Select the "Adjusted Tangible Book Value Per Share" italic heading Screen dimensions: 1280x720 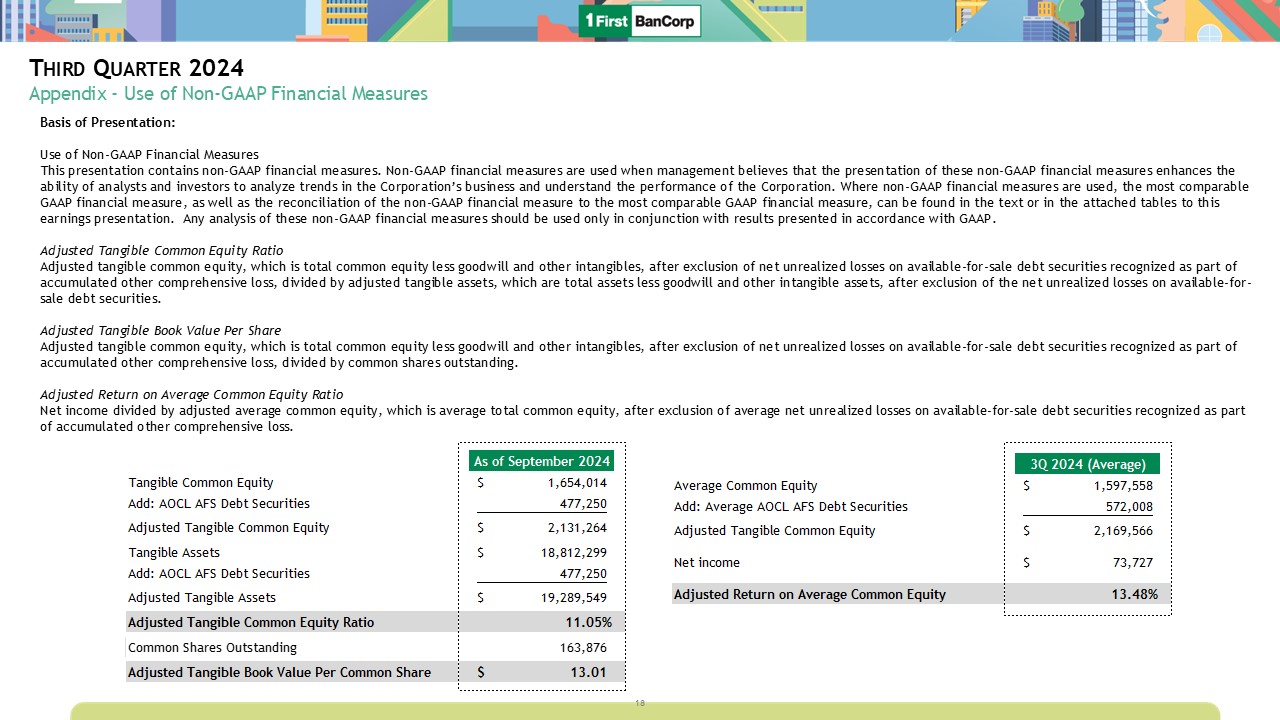point(160,330)
